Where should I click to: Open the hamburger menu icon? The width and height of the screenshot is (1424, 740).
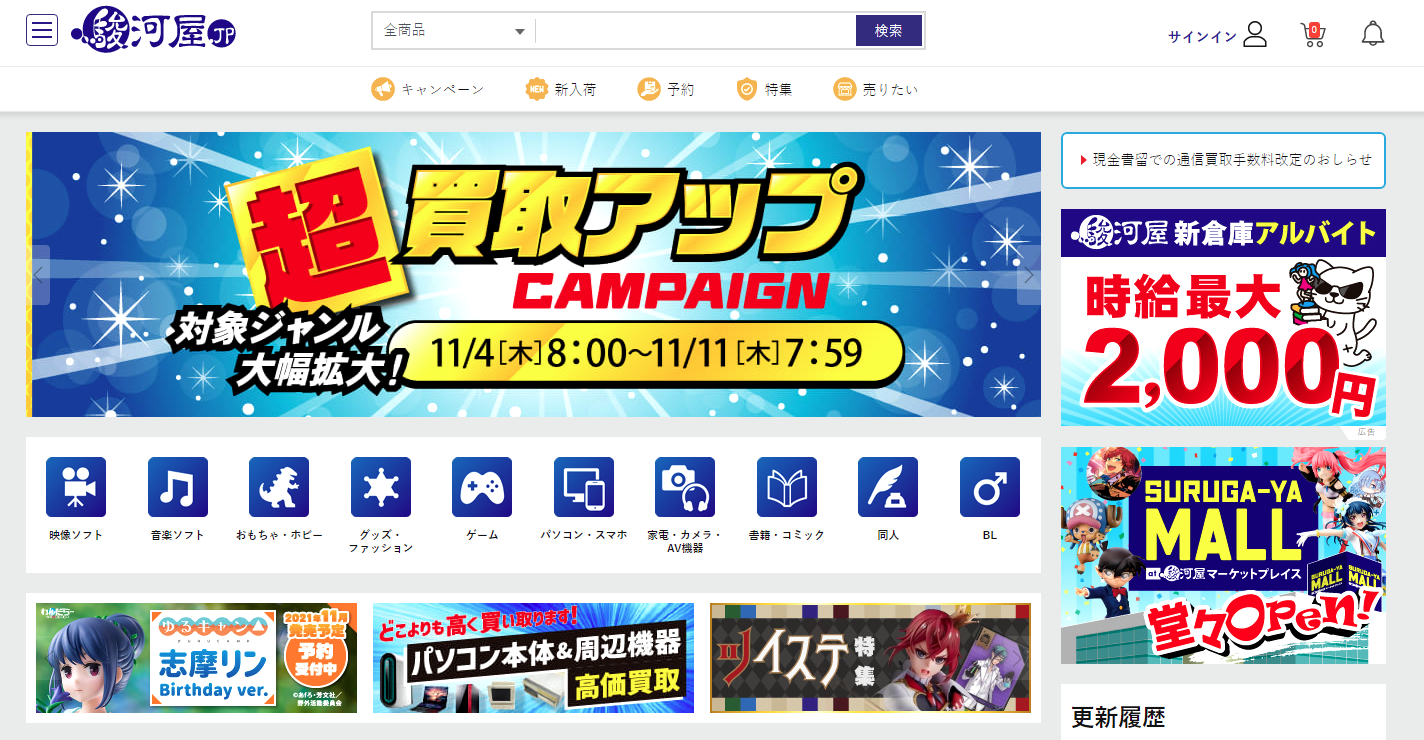point(42,30)
